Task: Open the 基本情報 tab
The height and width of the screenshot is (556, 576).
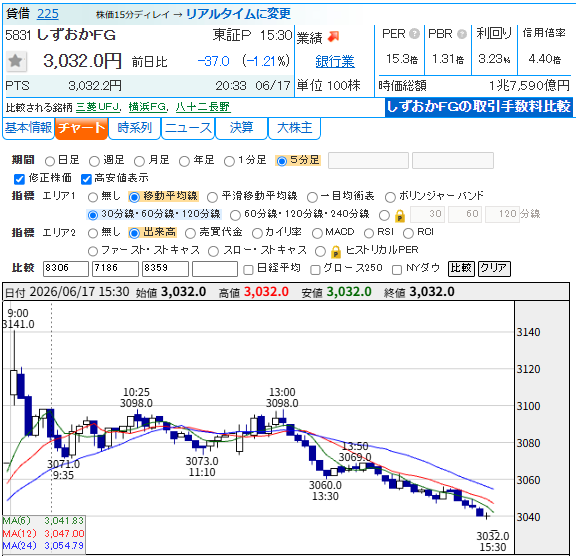Action: point(28,128)
